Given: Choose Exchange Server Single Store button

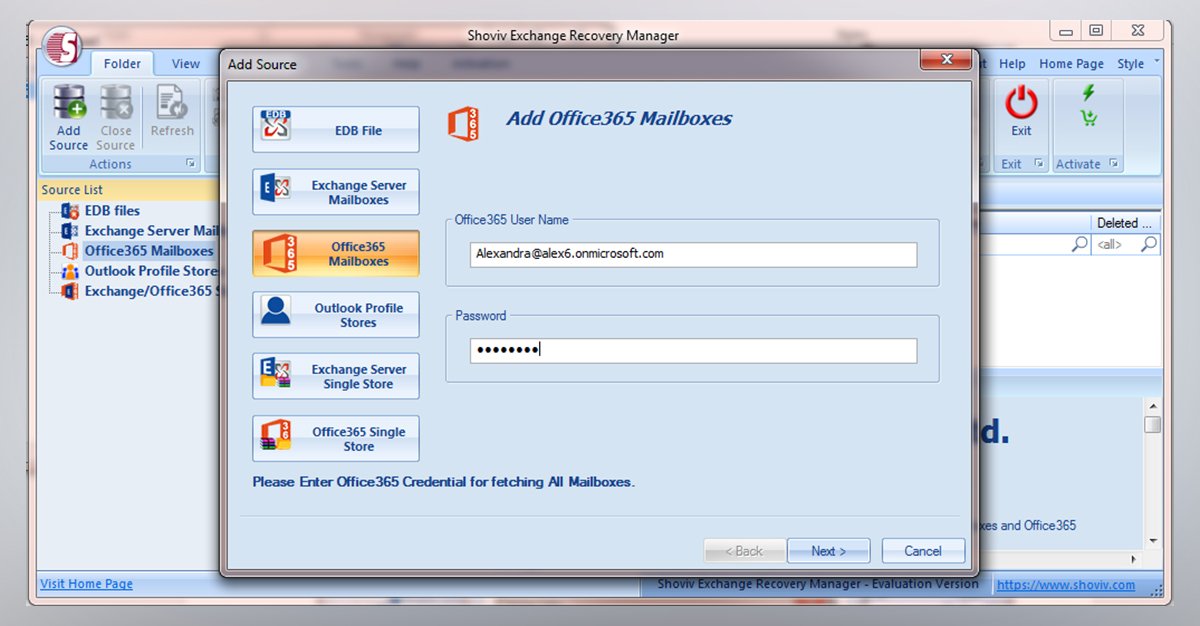Looking at the screenshot, I should click(336, 376).
